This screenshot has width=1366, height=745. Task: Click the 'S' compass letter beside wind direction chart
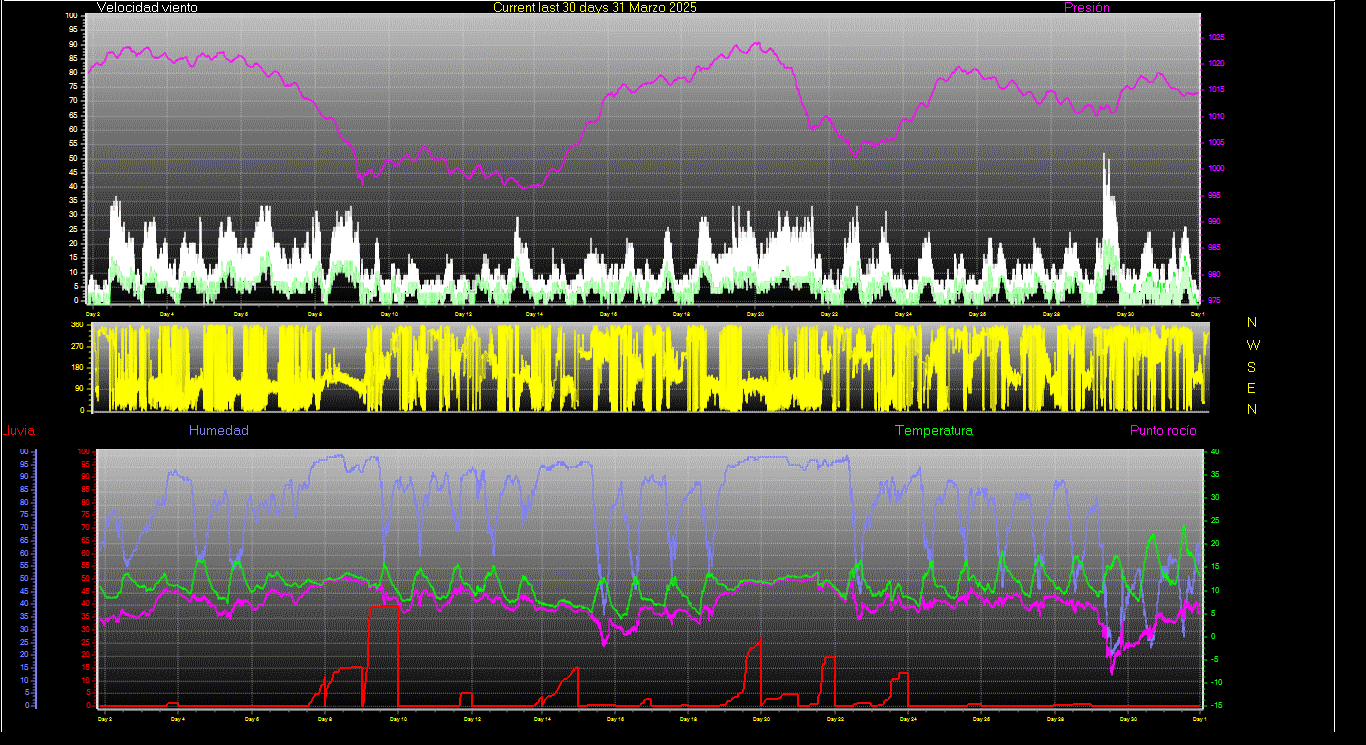click(x=1252, y=366)
